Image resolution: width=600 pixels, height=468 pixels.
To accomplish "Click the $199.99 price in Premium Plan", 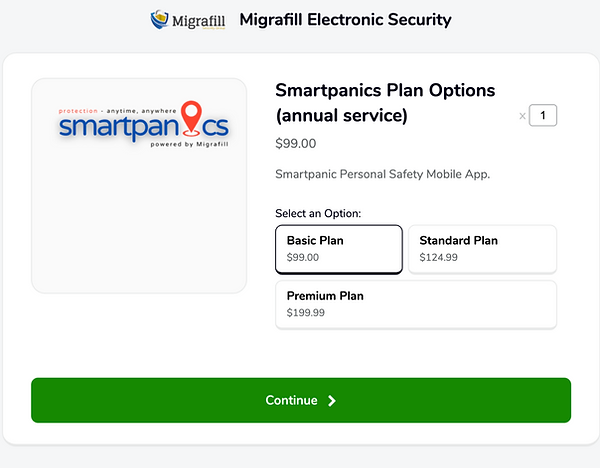I will (x=306, y=313).
